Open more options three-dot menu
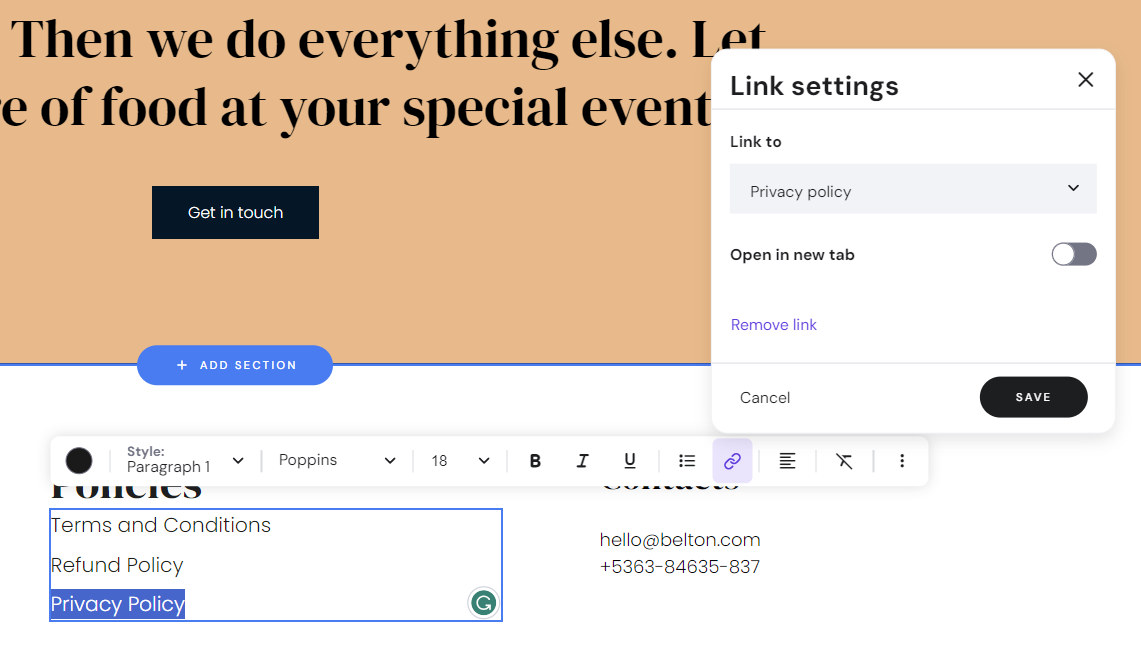 click(x=902, y=461)
